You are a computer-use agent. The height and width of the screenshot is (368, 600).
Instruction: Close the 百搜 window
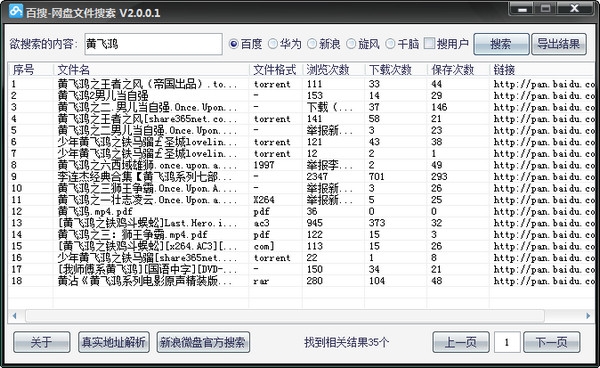pos(574,8)
